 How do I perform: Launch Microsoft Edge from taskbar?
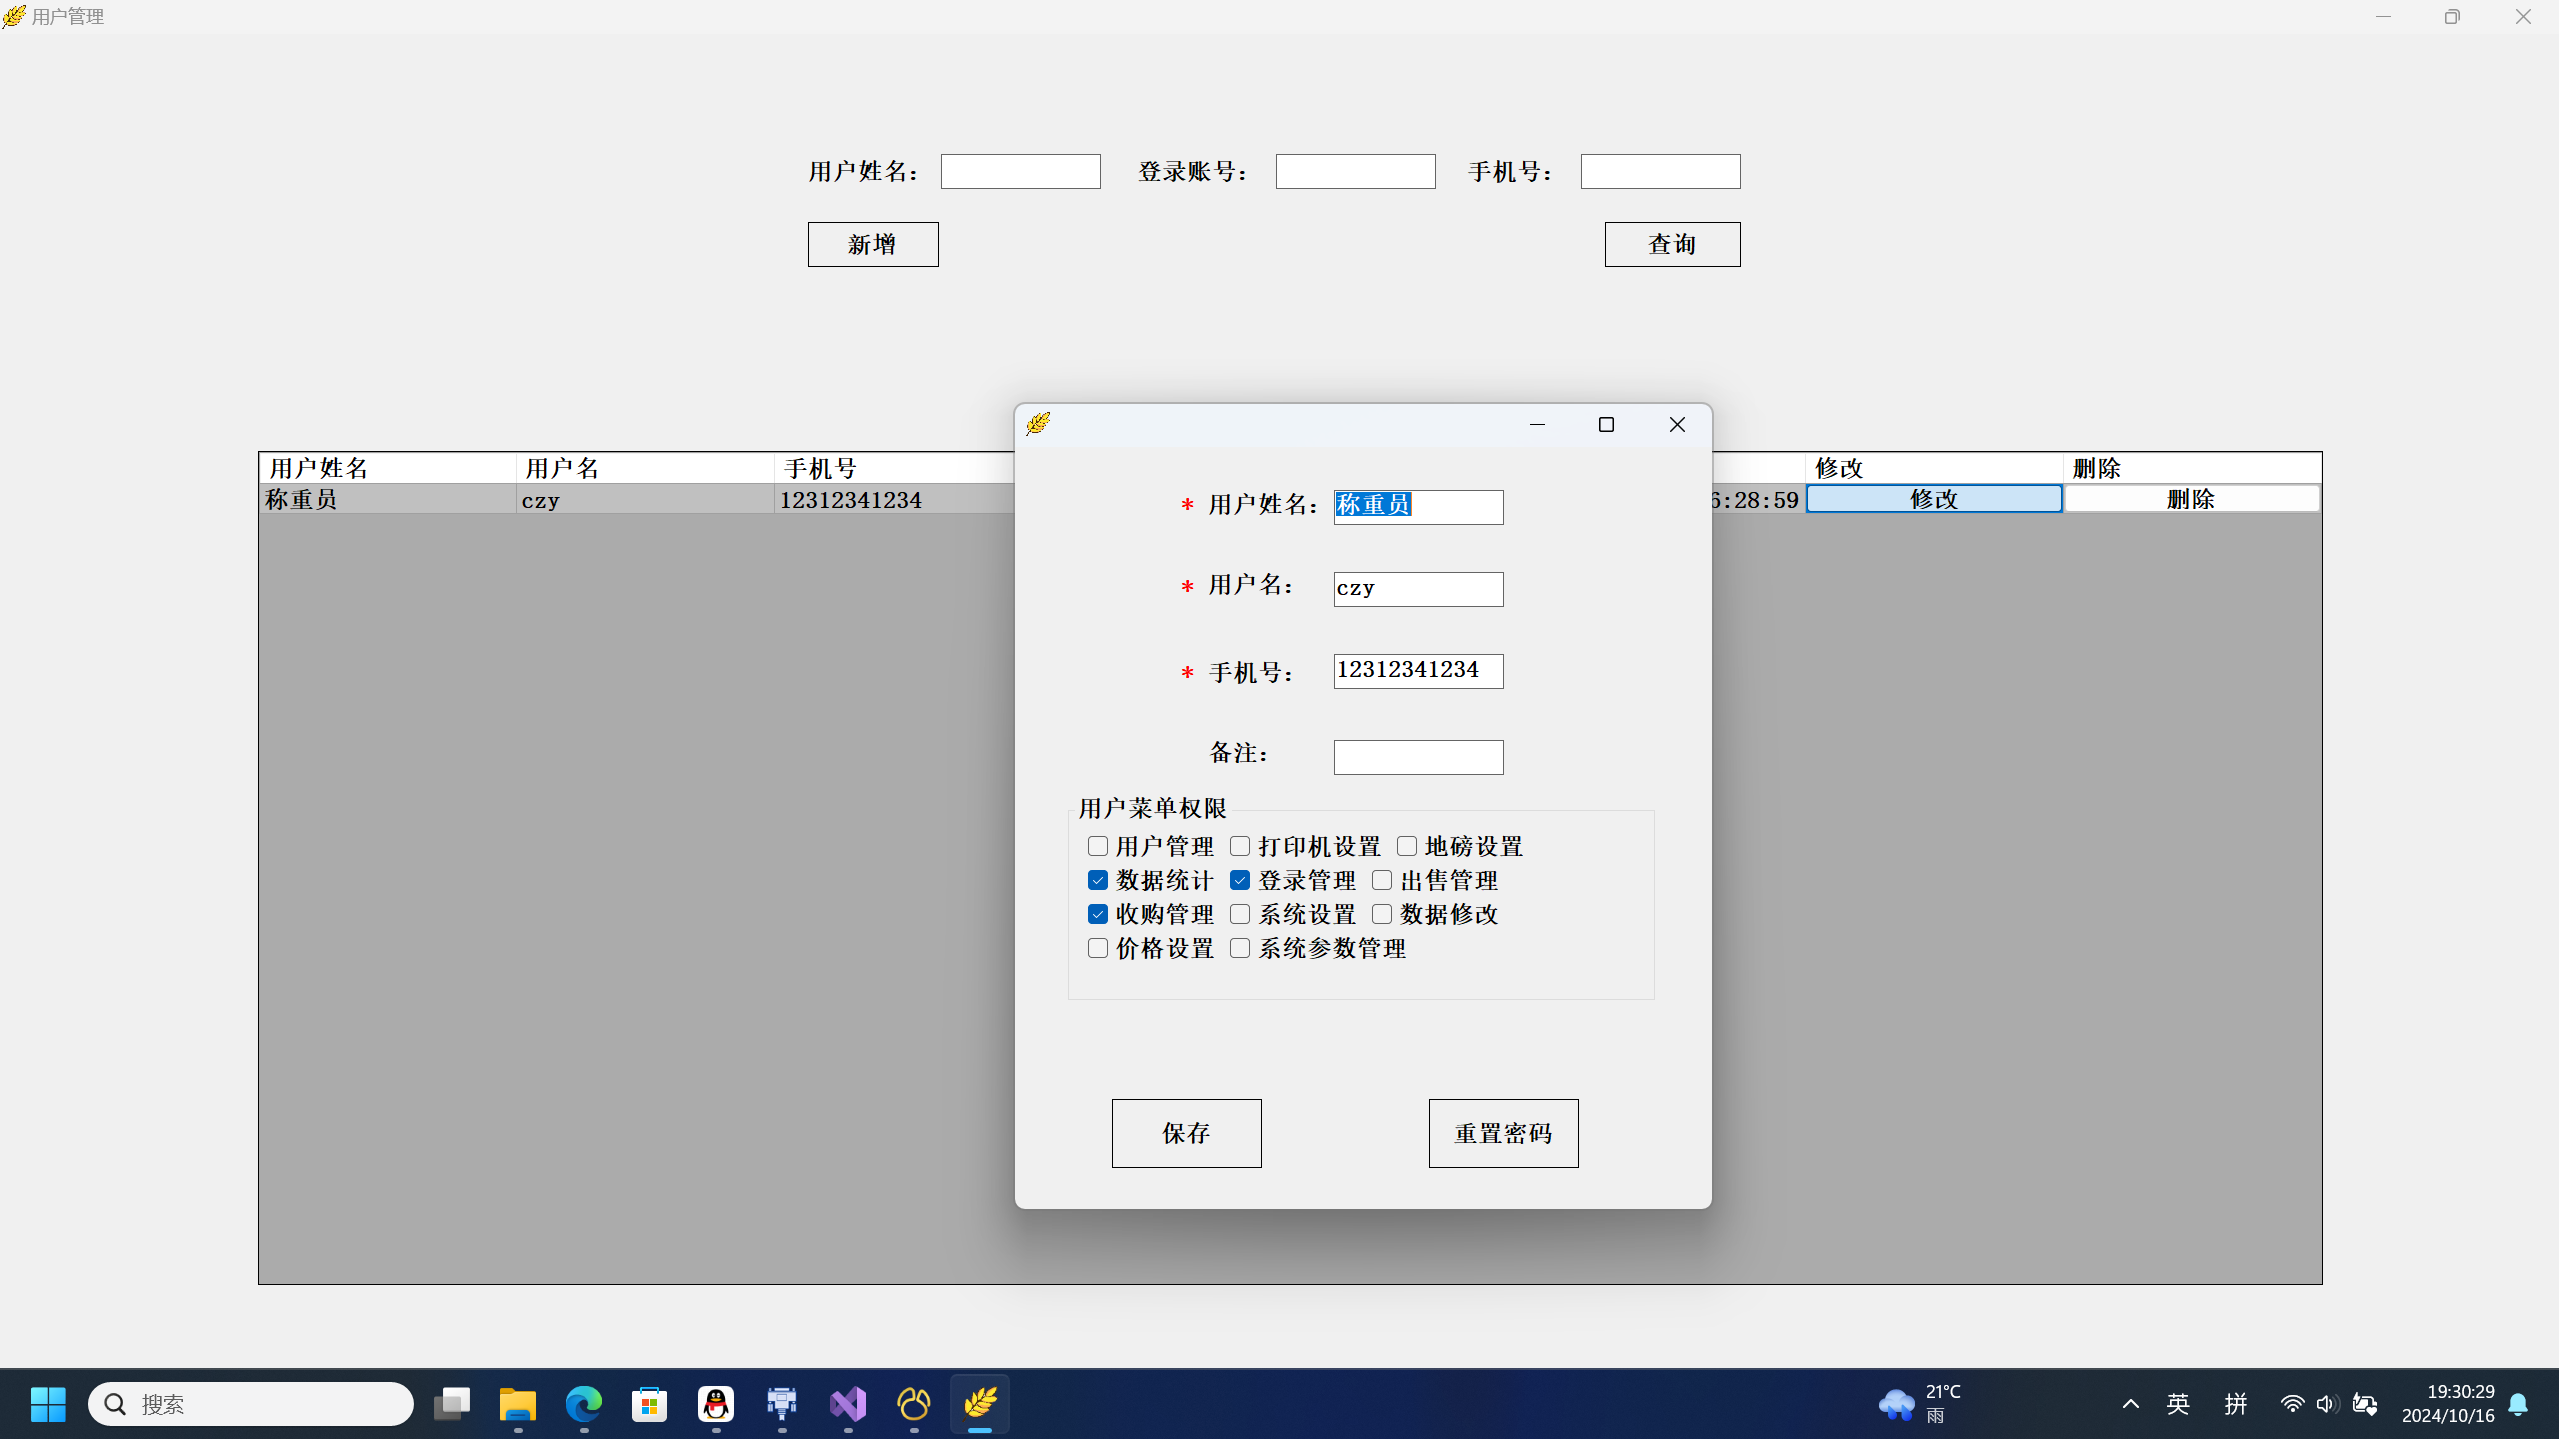click(584, 1404)
